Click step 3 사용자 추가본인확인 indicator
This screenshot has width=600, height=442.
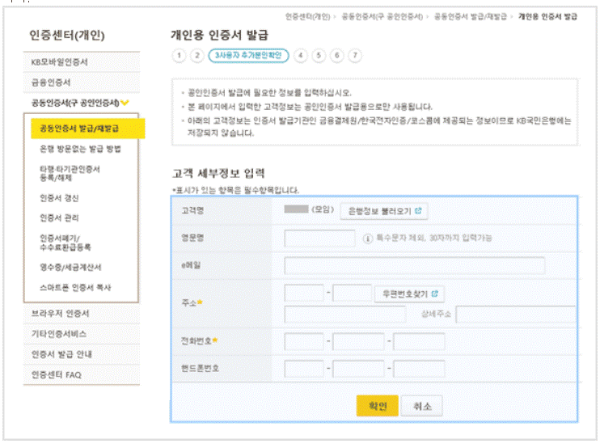(x=248, y=55)
